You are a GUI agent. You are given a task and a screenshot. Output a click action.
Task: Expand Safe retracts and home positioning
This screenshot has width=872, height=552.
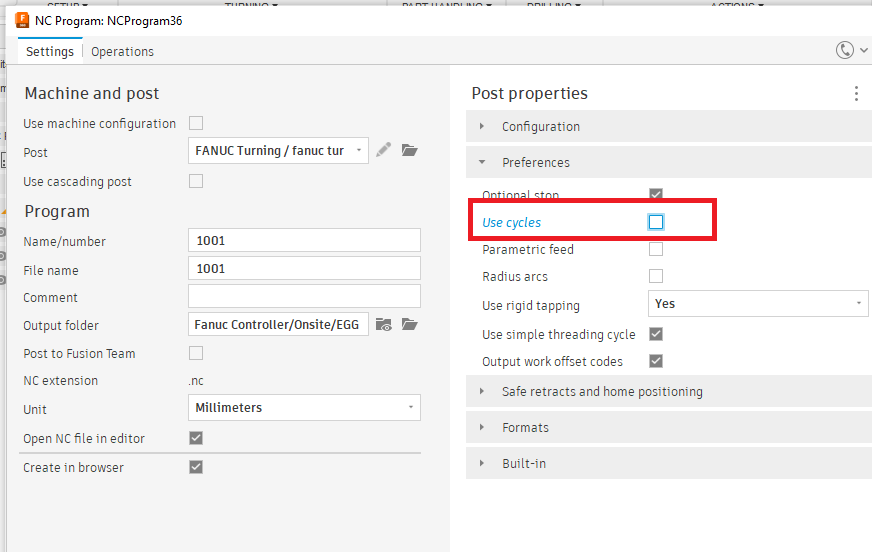602,392
